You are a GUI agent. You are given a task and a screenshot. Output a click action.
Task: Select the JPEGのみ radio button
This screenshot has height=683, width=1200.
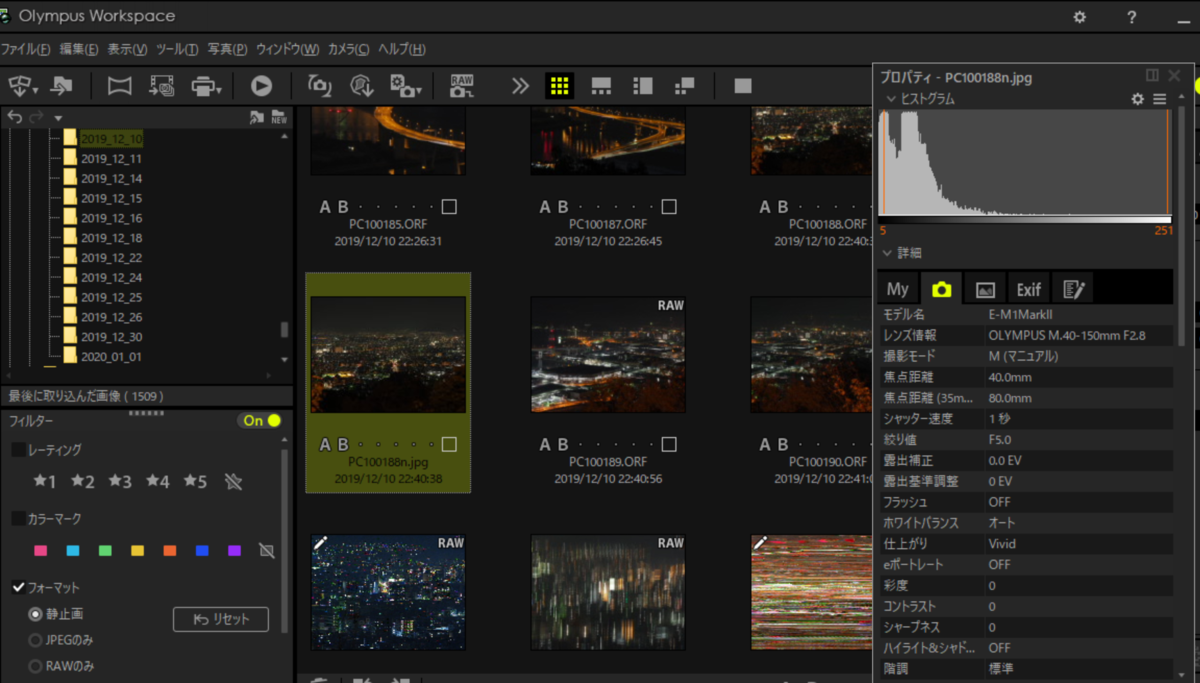tap(36, 640)
